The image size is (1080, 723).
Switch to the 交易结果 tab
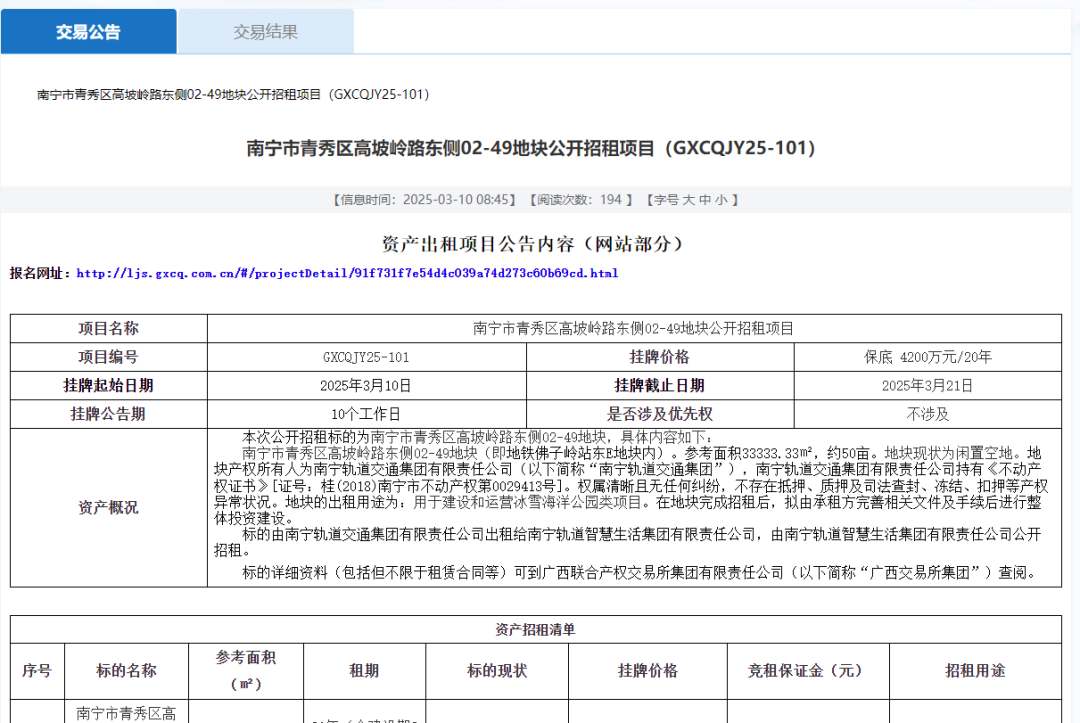tap(266, 32)
